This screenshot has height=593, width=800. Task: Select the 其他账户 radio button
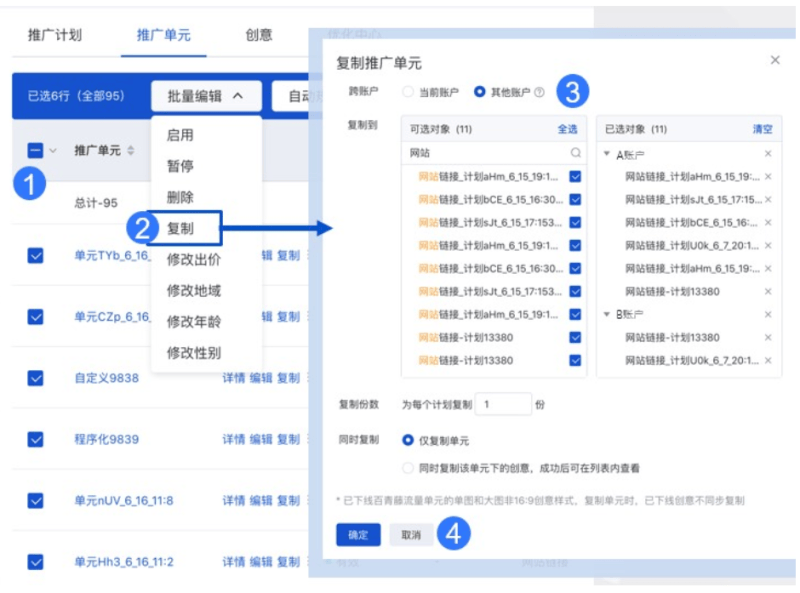pyautogui.click(x=479, y=92)
